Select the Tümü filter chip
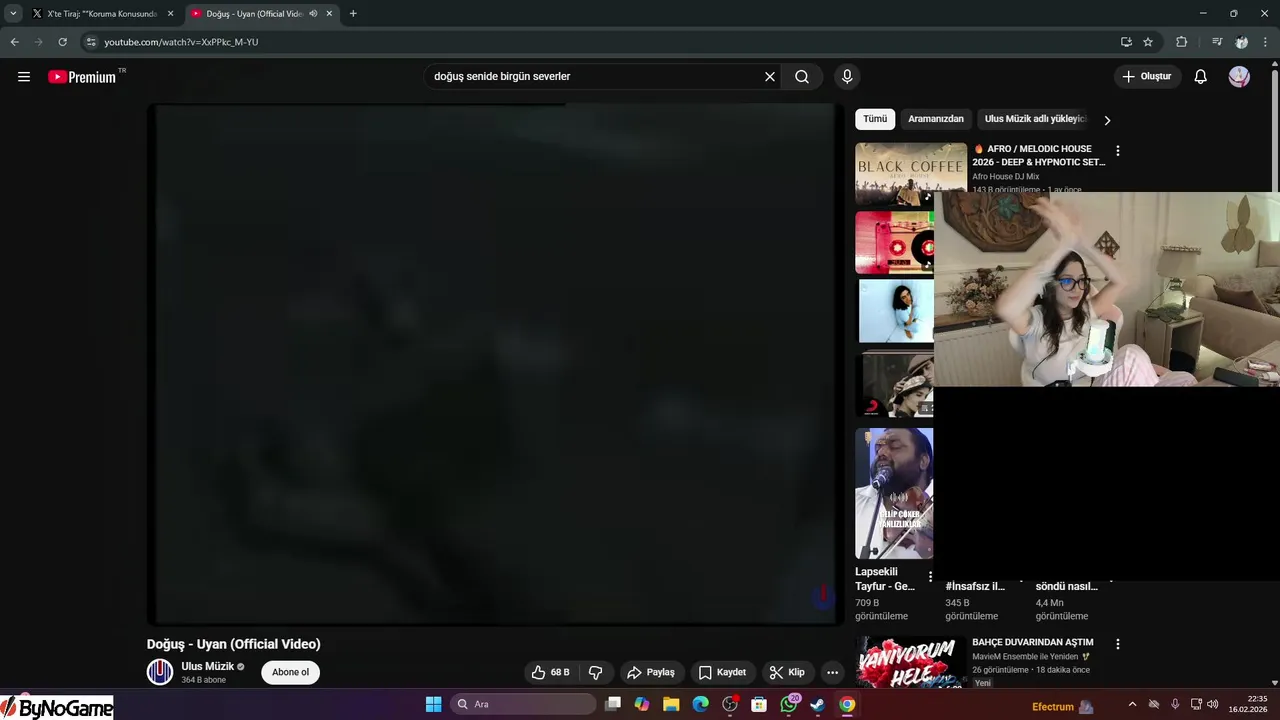 875,119
